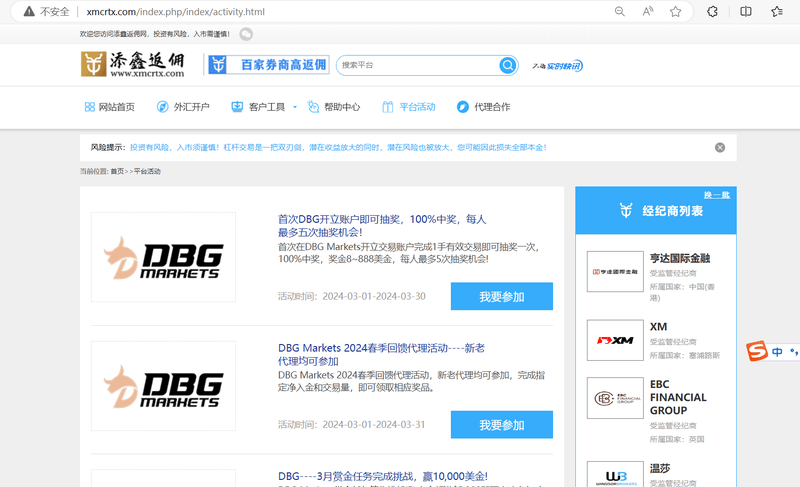Screen dimensions: 800x487
Task: Click the zoom out magnifier icon in address bar
Action: click(619, 11)
